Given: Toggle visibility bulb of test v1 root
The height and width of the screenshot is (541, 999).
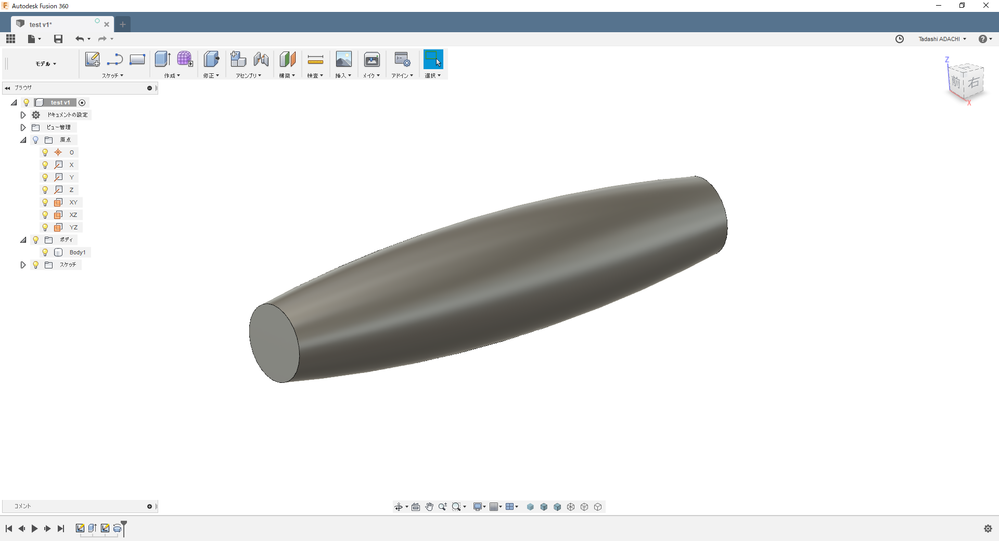Looking at the screenshot, I should pos(26,102).
